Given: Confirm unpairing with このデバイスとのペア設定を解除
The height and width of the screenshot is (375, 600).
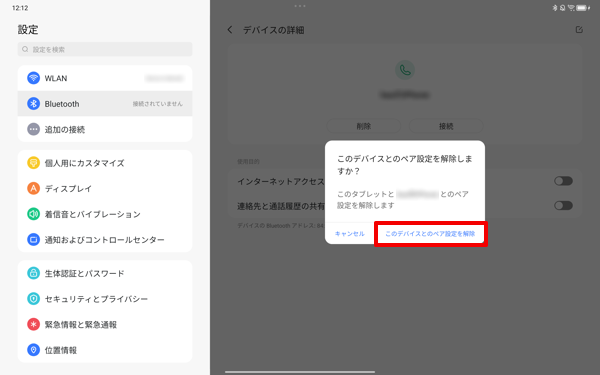Looking at the screenshot, I should pyautogui.click(x=430, y=234).
